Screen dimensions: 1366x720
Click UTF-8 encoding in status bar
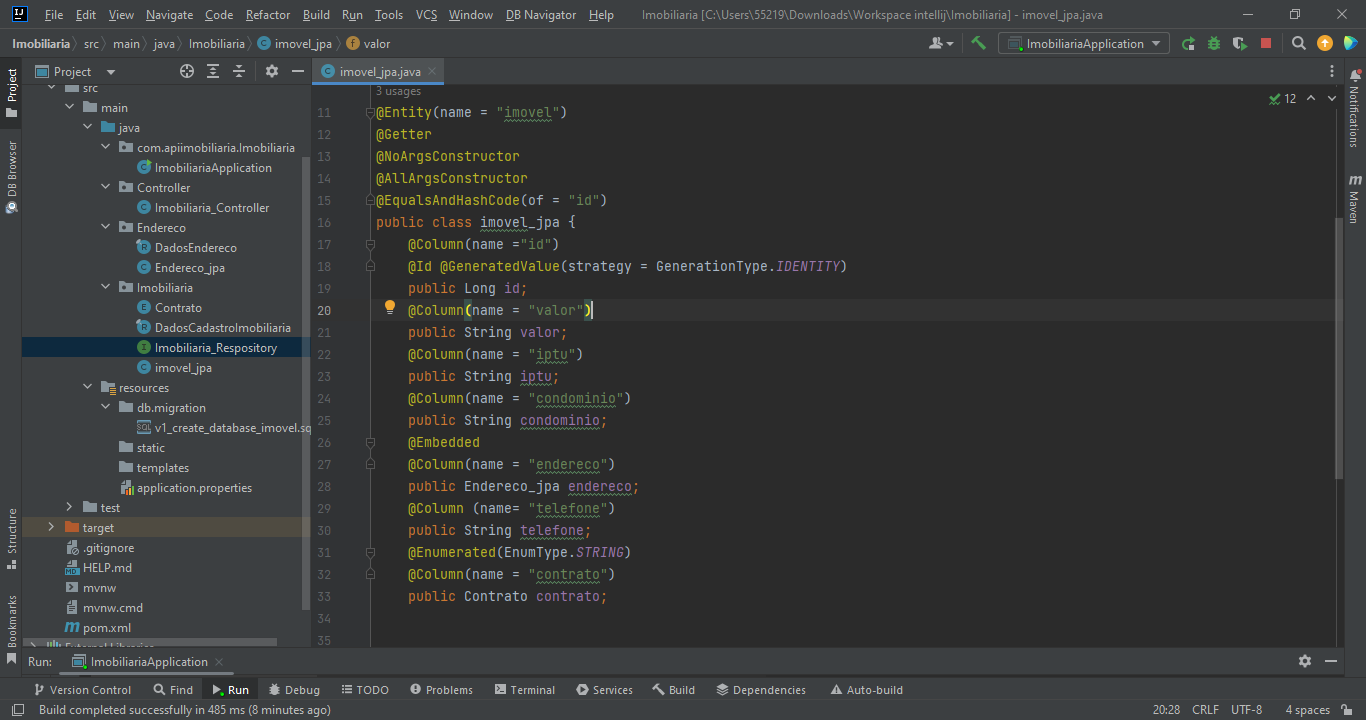tap(1246, 710)
